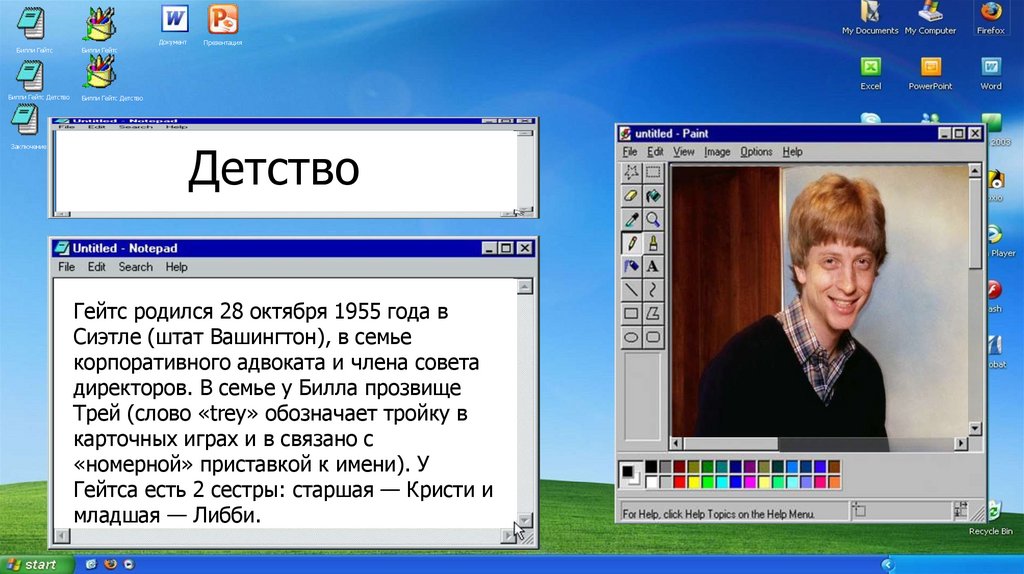Click the Детство heading text
1024x574 pixels.
[274, 169]
